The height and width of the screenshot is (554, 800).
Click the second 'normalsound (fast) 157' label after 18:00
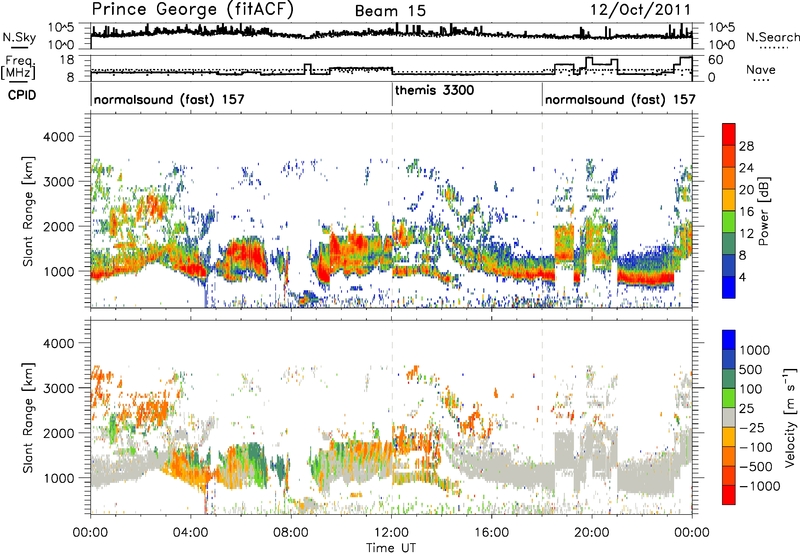tap(620, 99)
